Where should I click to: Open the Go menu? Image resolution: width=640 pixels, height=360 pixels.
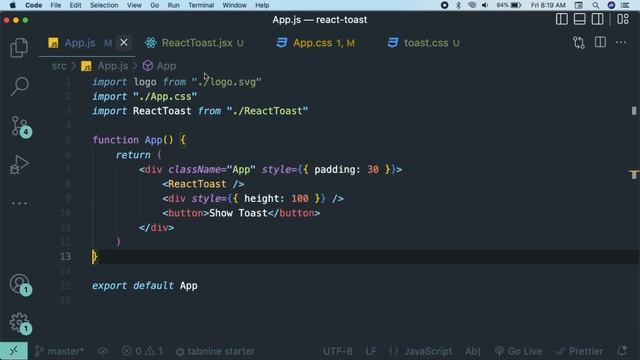[154, 5]
